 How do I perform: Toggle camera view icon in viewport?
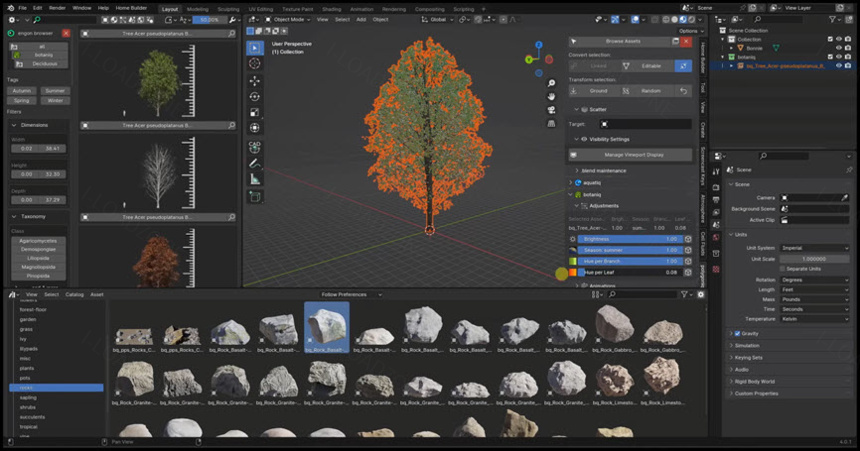551,110
